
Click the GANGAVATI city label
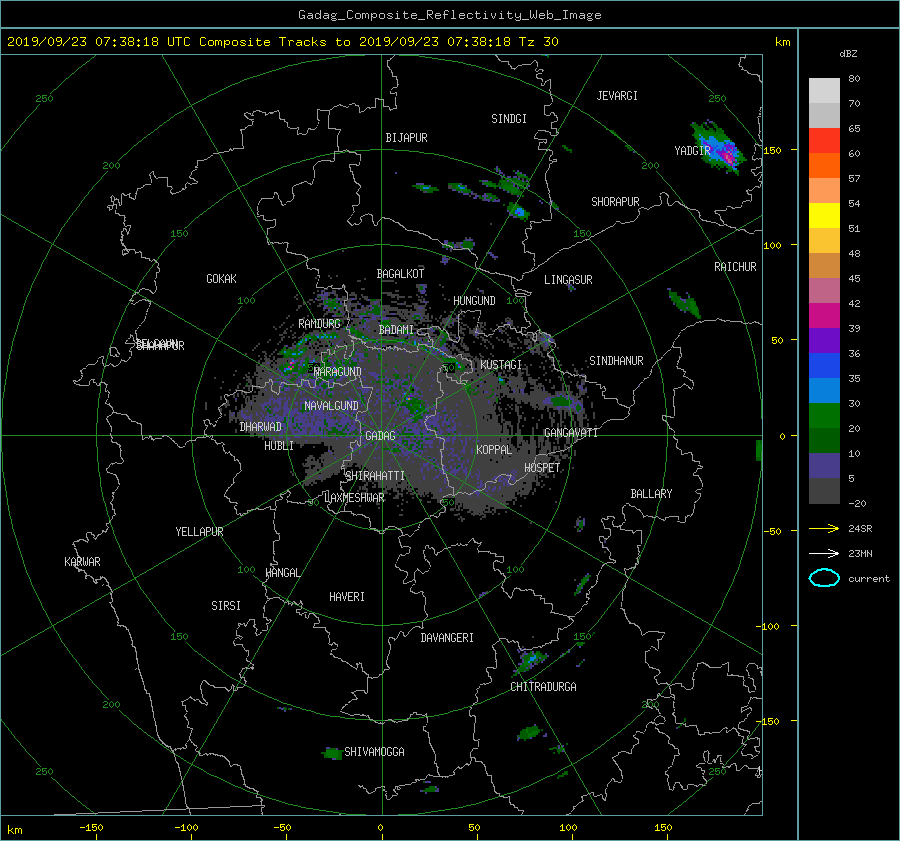point(571,433)
